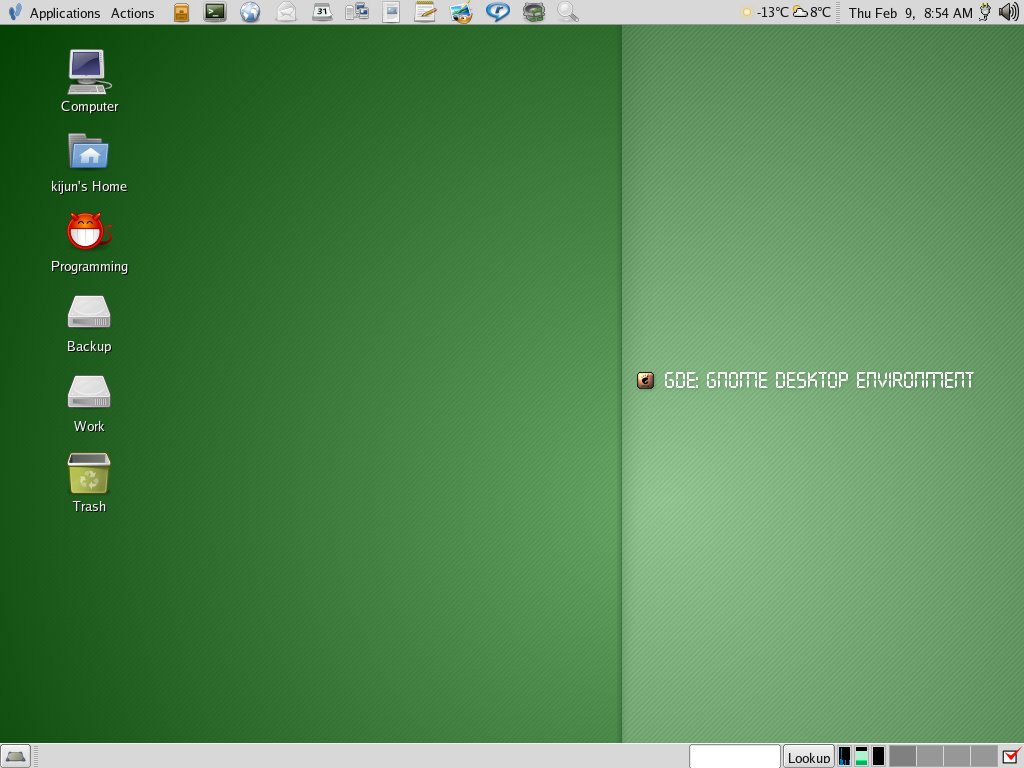The width and height of the screenshot is (1024, 768).
Task: Click the black system monitor graph
Action: click(878, 756)
